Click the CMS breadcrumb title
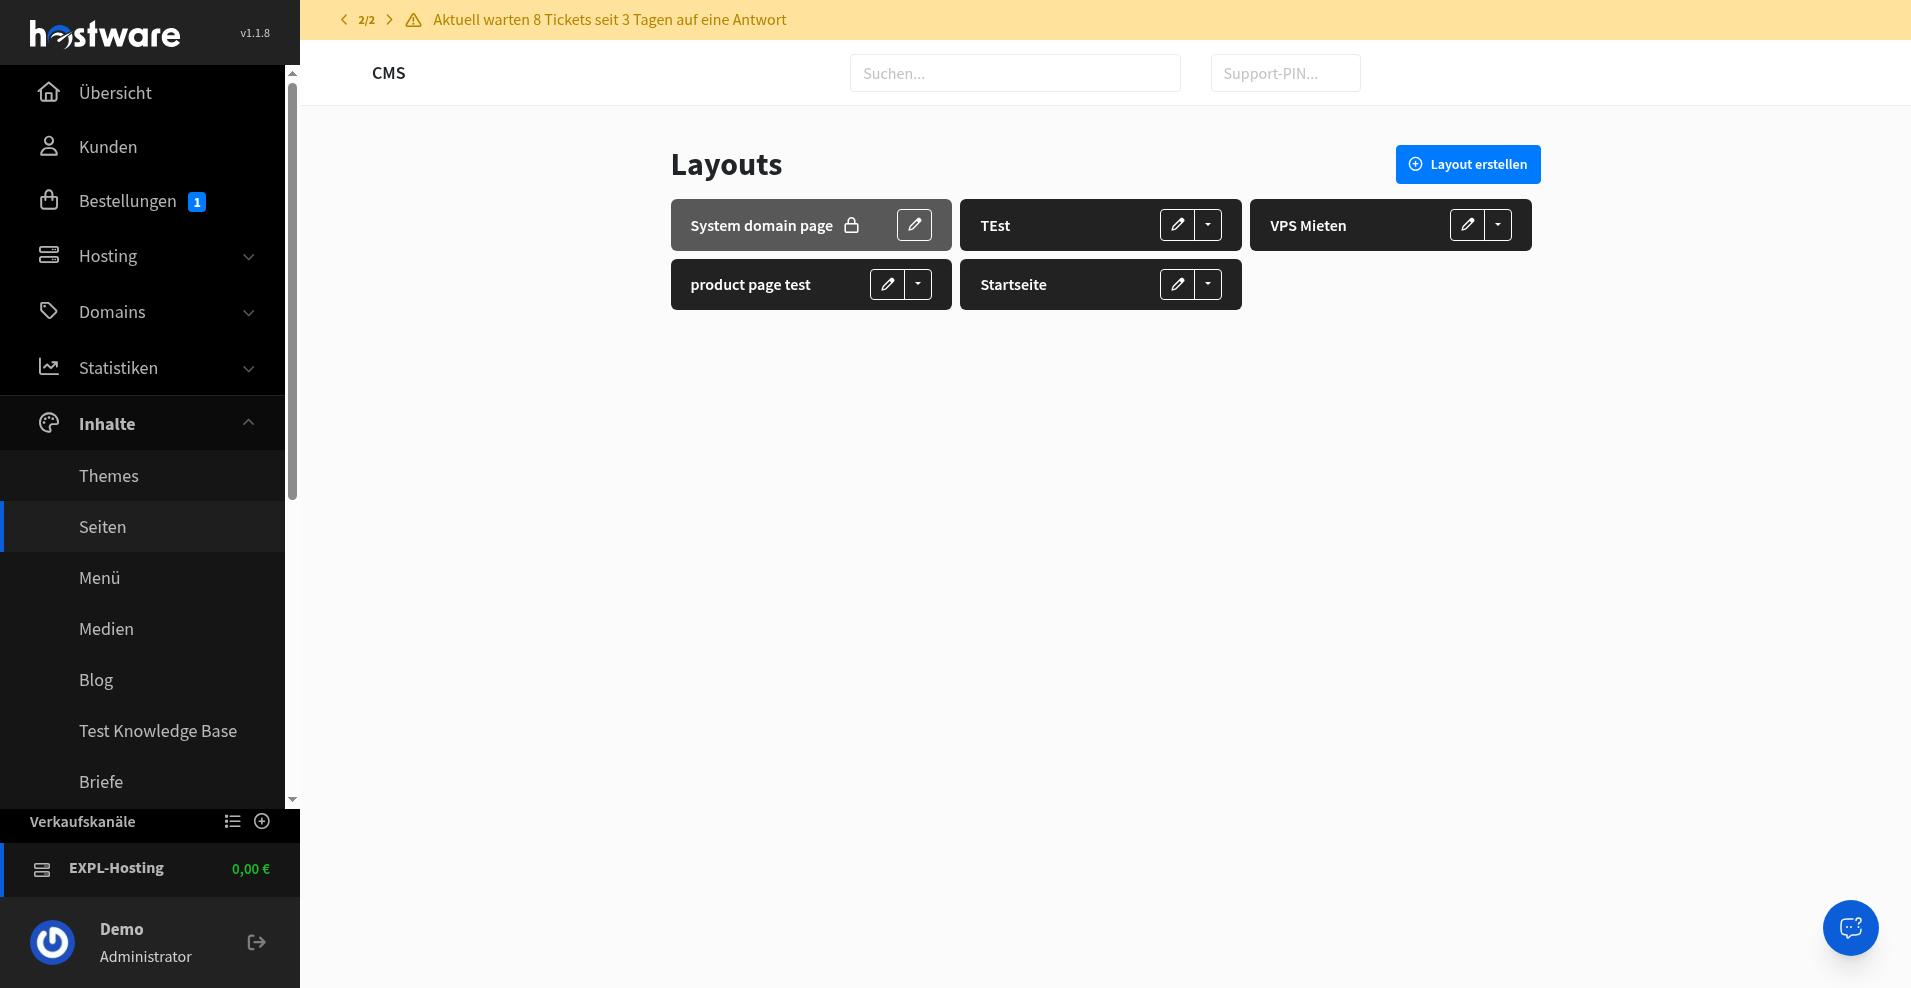This screenshot has width=1911, height=988. [389, 73]
